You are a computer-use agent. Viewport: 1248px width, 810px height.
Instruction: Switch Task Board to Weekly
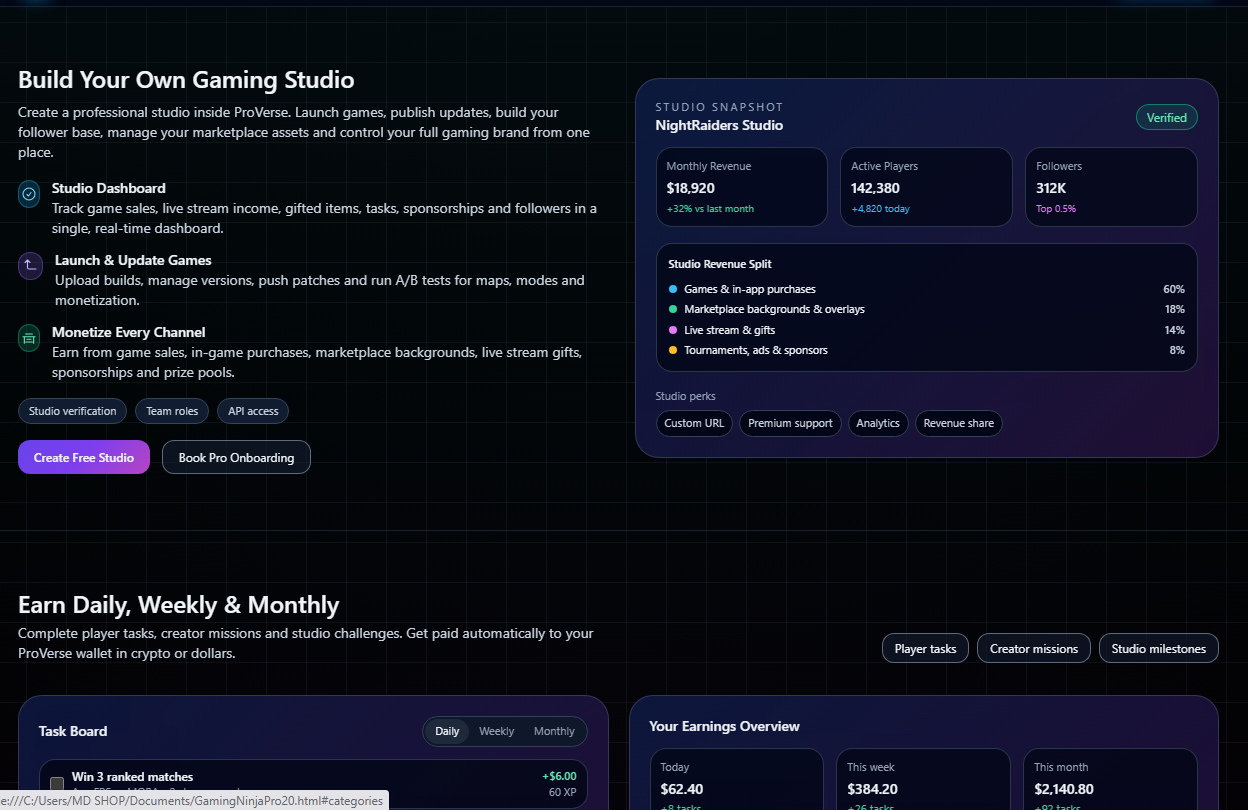pos(496,731)
